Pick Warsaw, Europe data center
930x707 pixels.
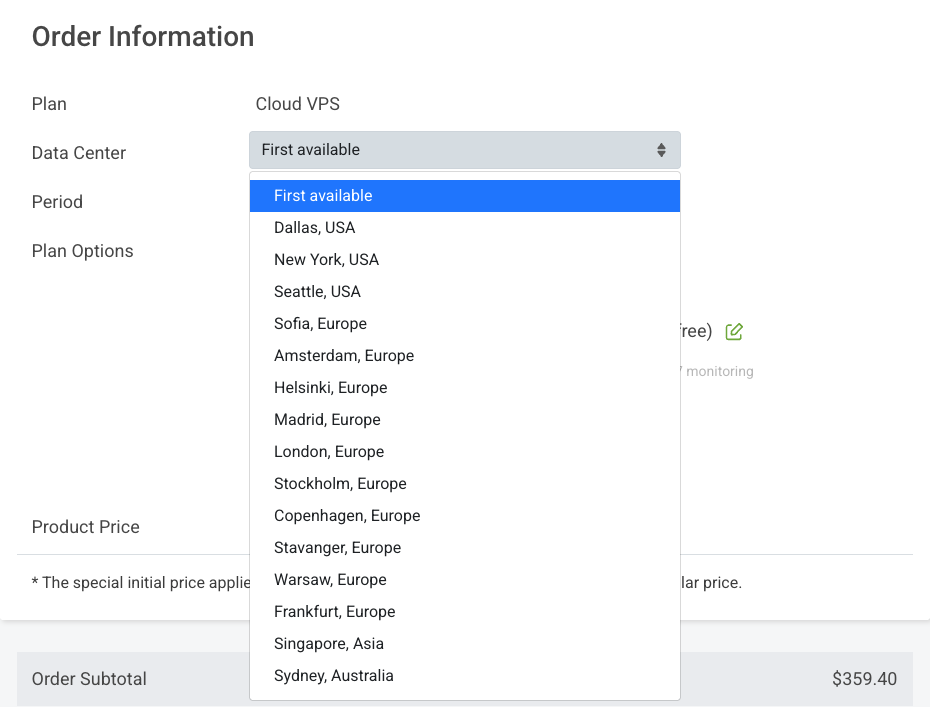(x=464, y=580)
